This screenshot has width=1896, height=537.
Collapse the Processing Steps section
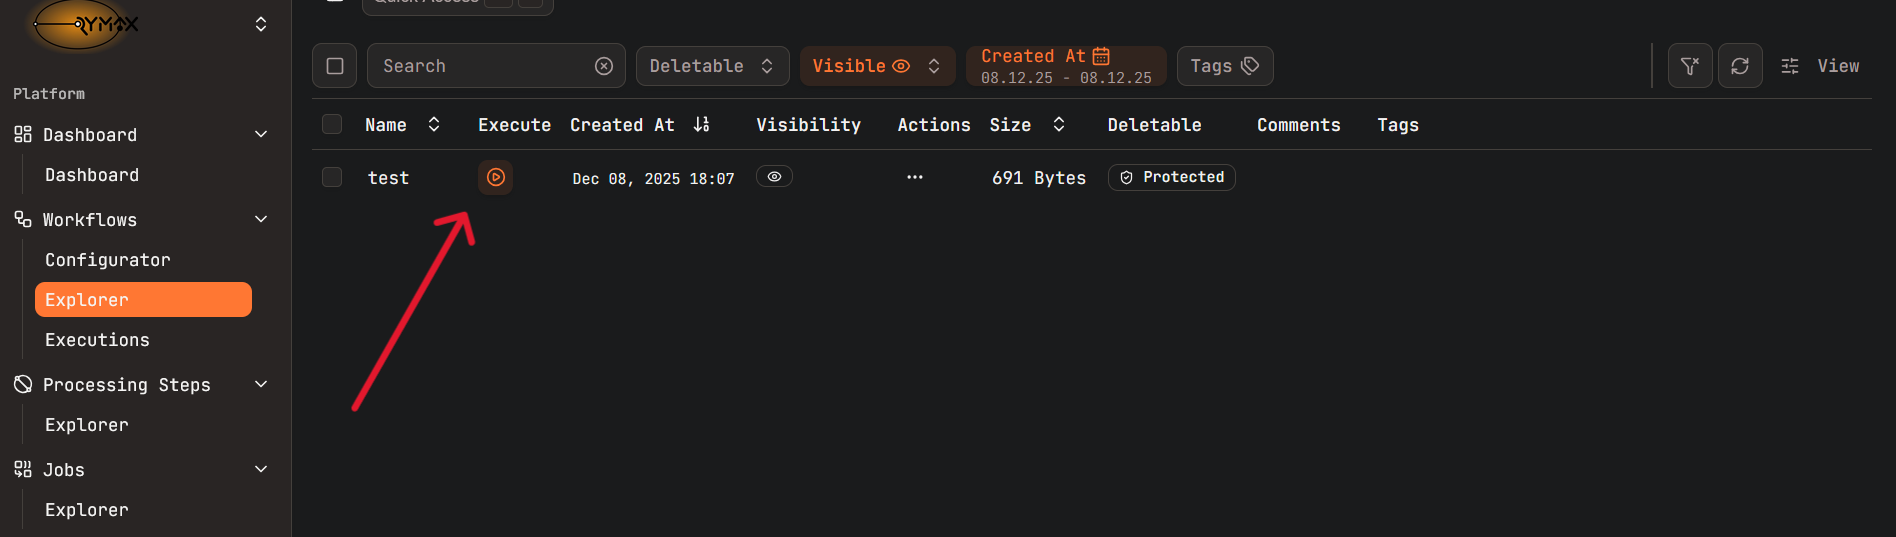click(x=261, y=385)
